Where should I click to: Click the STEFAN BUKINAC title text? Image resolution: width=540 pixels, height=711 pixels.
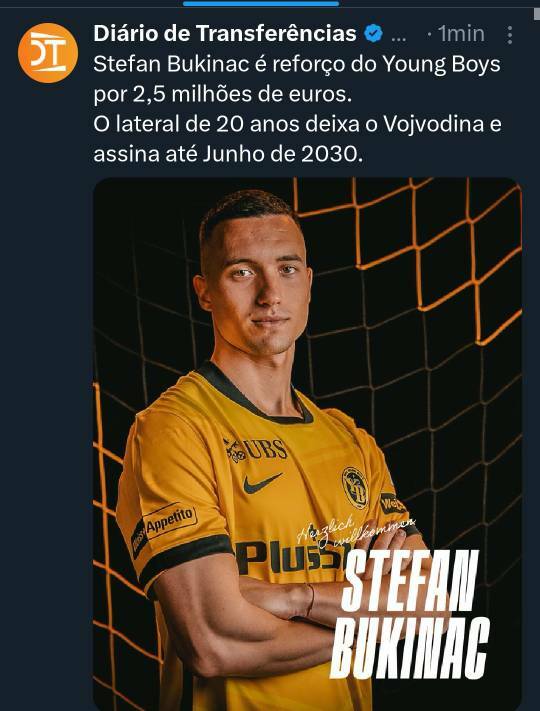pyautogui.click(x=410, y=614)
